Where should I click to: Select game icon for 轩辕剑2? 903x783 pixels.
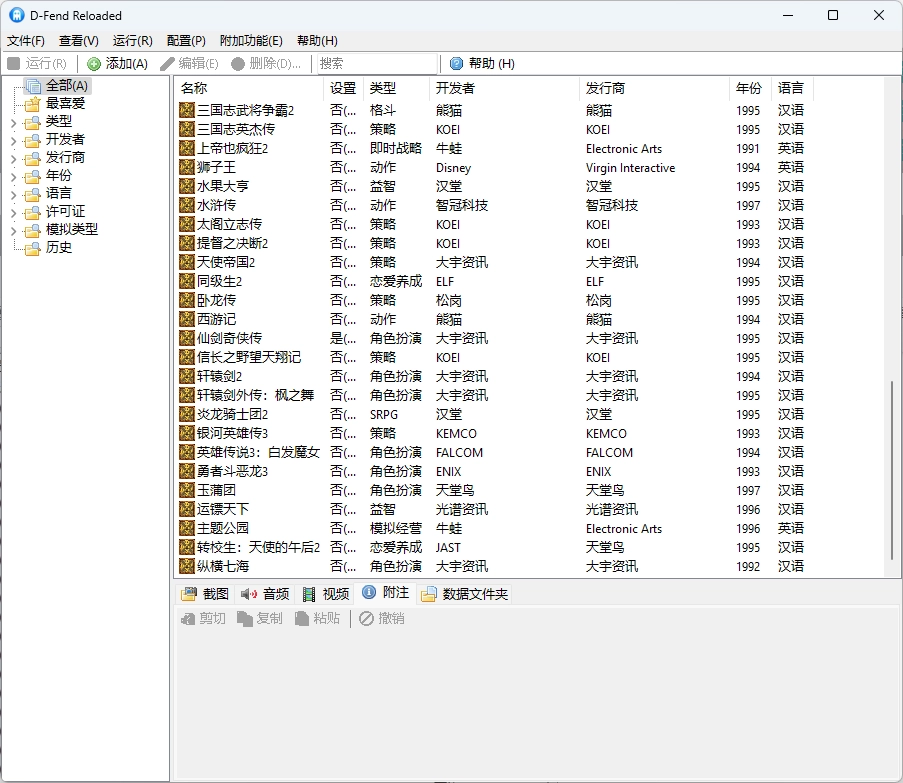tap(187, 376)
